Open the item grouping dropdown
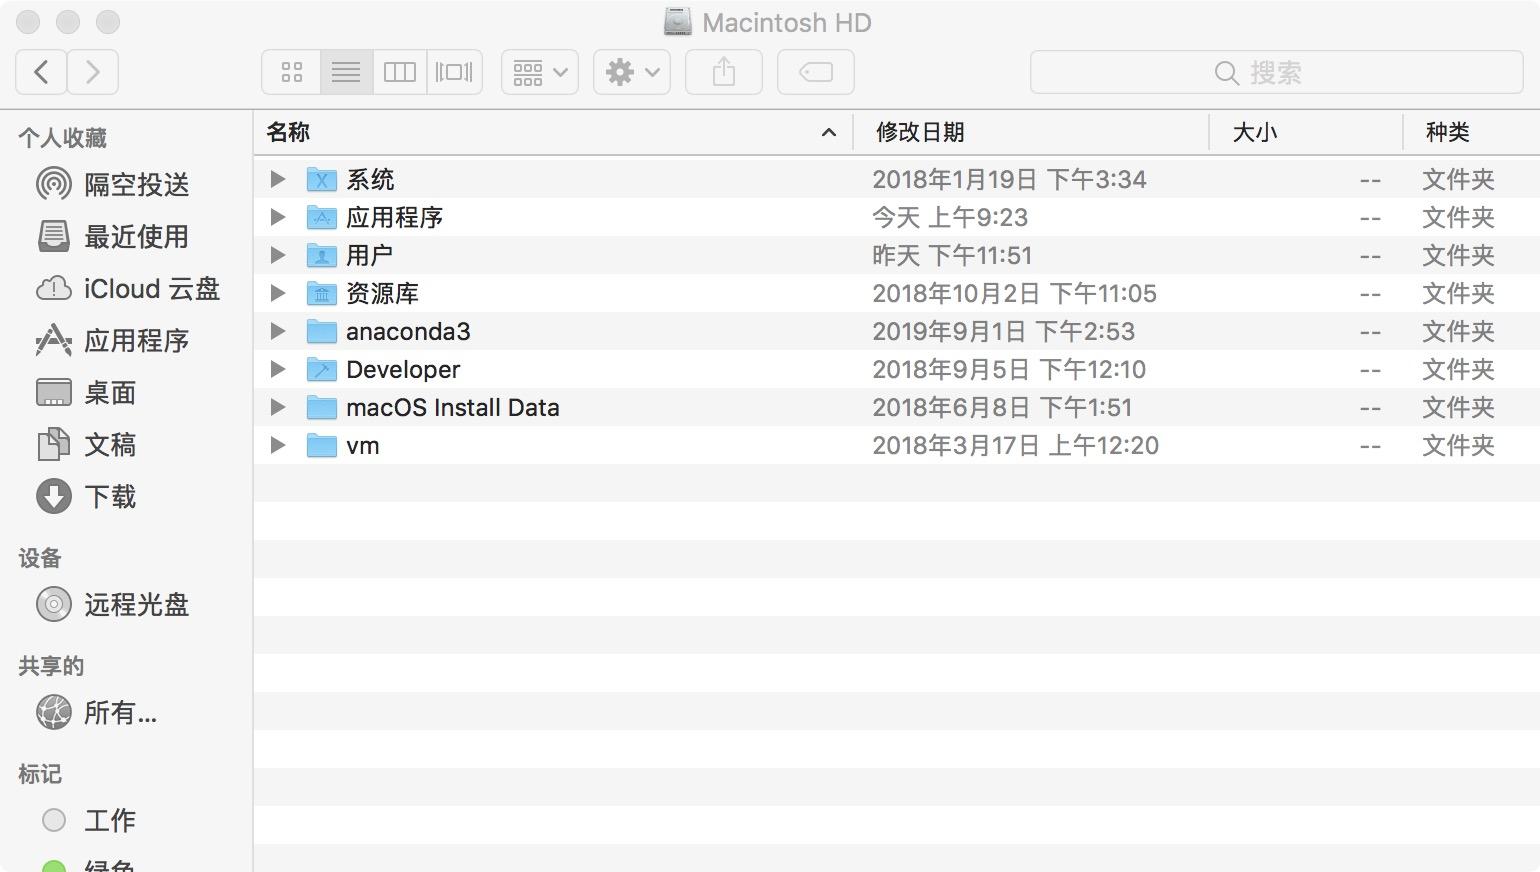Screen dimensions: 1540x872 coord(539,71)
